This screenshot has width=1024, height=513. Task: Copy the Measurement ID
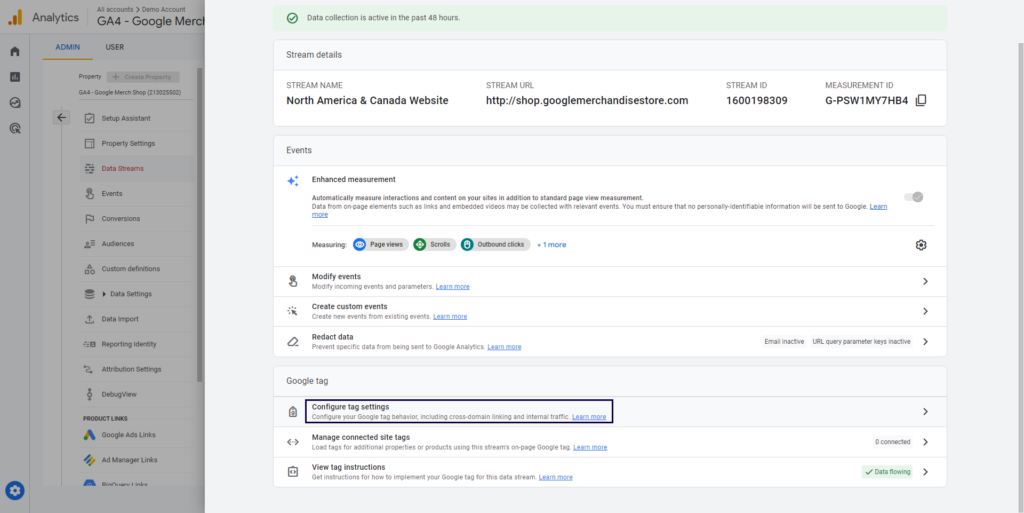[921, 101]
